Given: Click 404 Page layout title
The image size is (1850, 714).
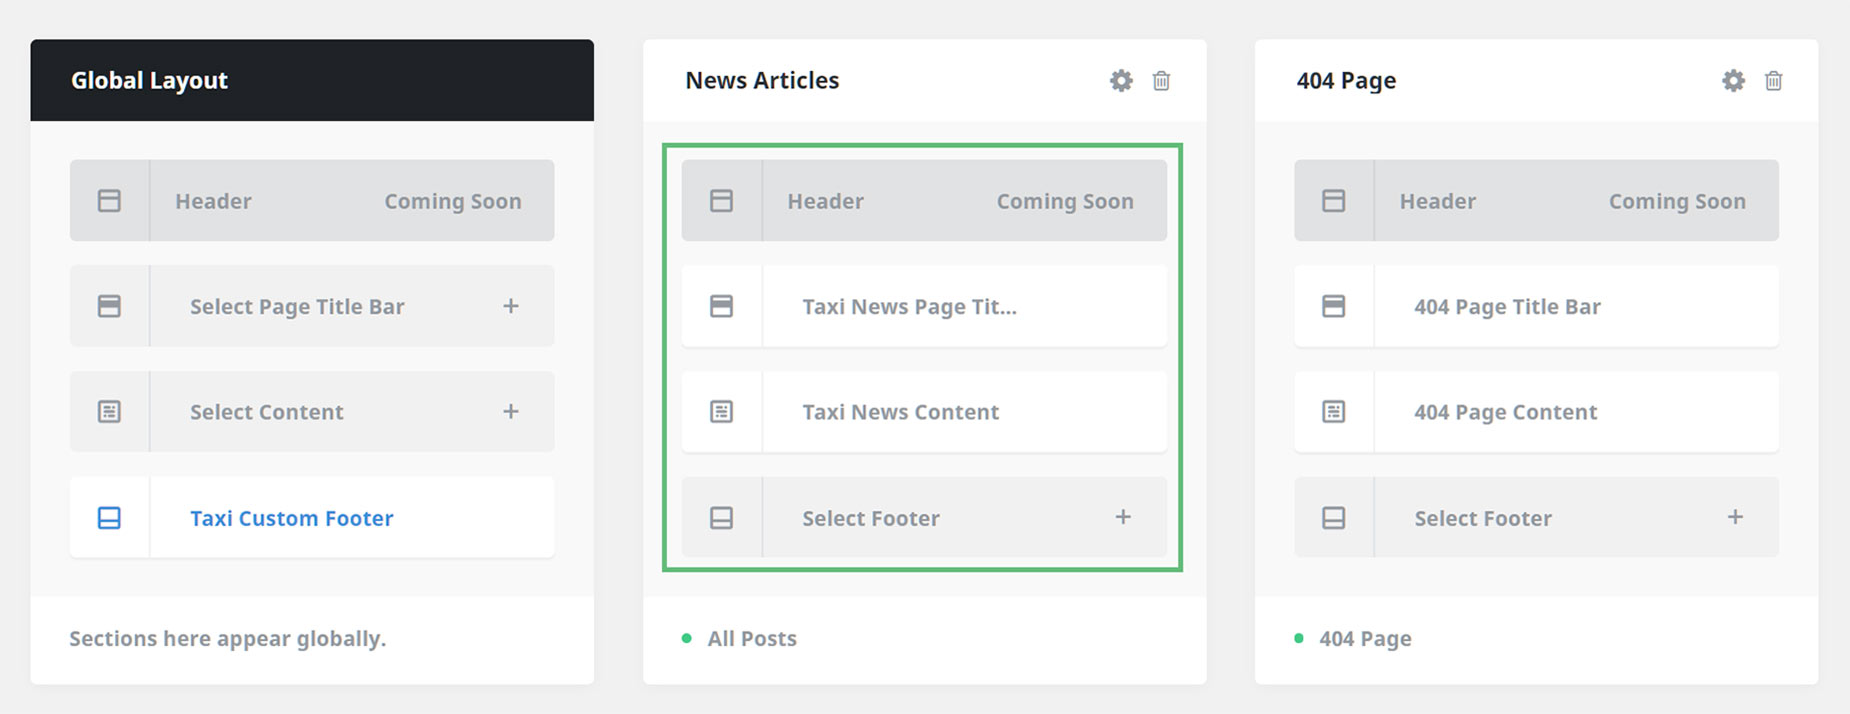Looking at the screenshot, I should (x=1346, y=81).
